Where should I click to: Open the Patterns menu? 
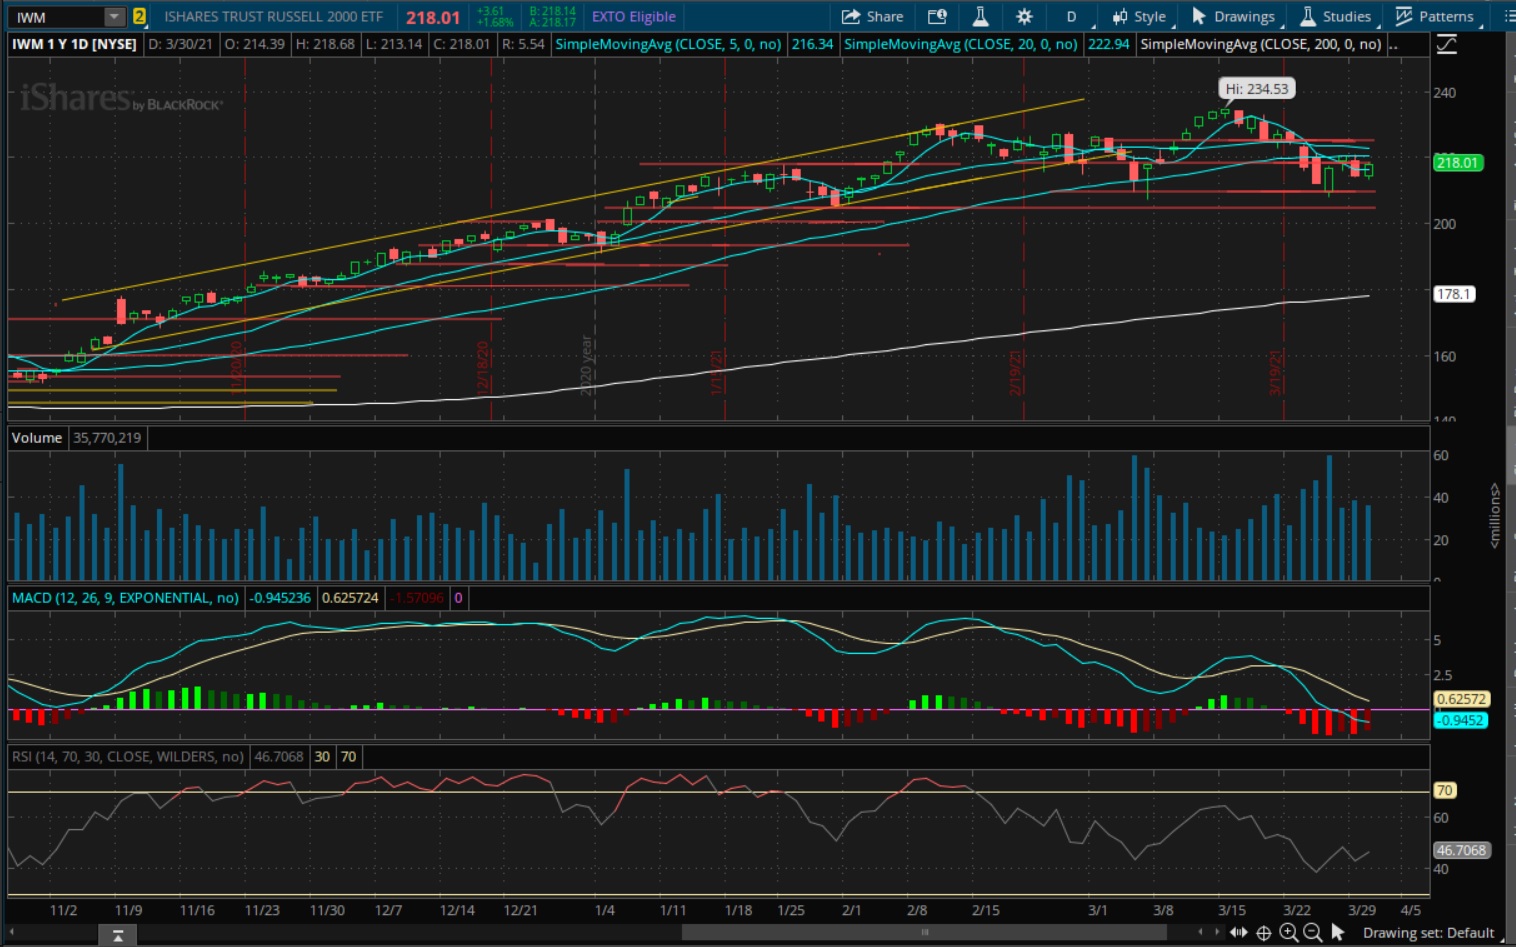coord(1435,17)
